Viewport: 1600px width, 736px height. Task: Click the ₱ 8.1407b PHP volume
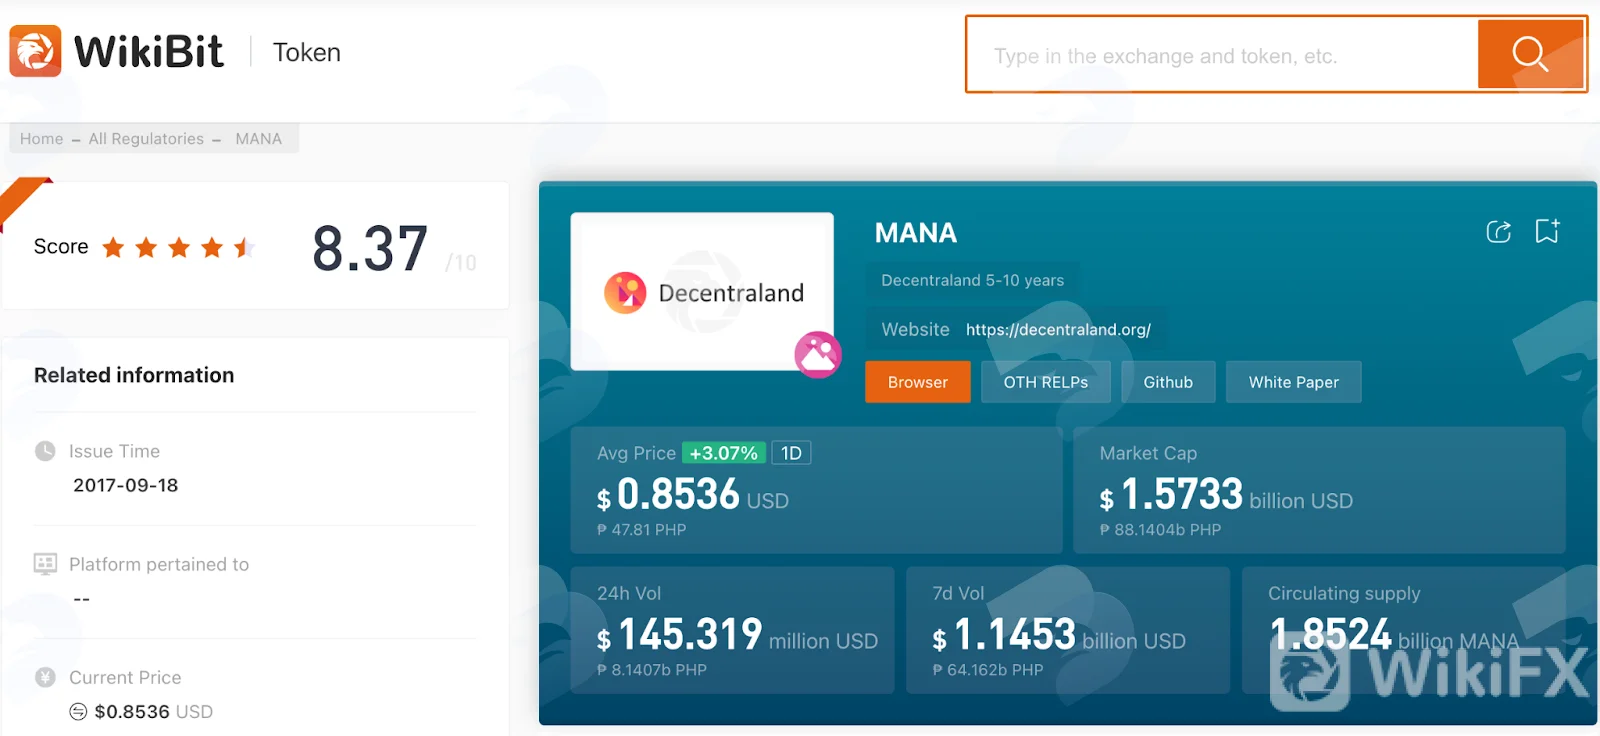click(x=652, y=670)
